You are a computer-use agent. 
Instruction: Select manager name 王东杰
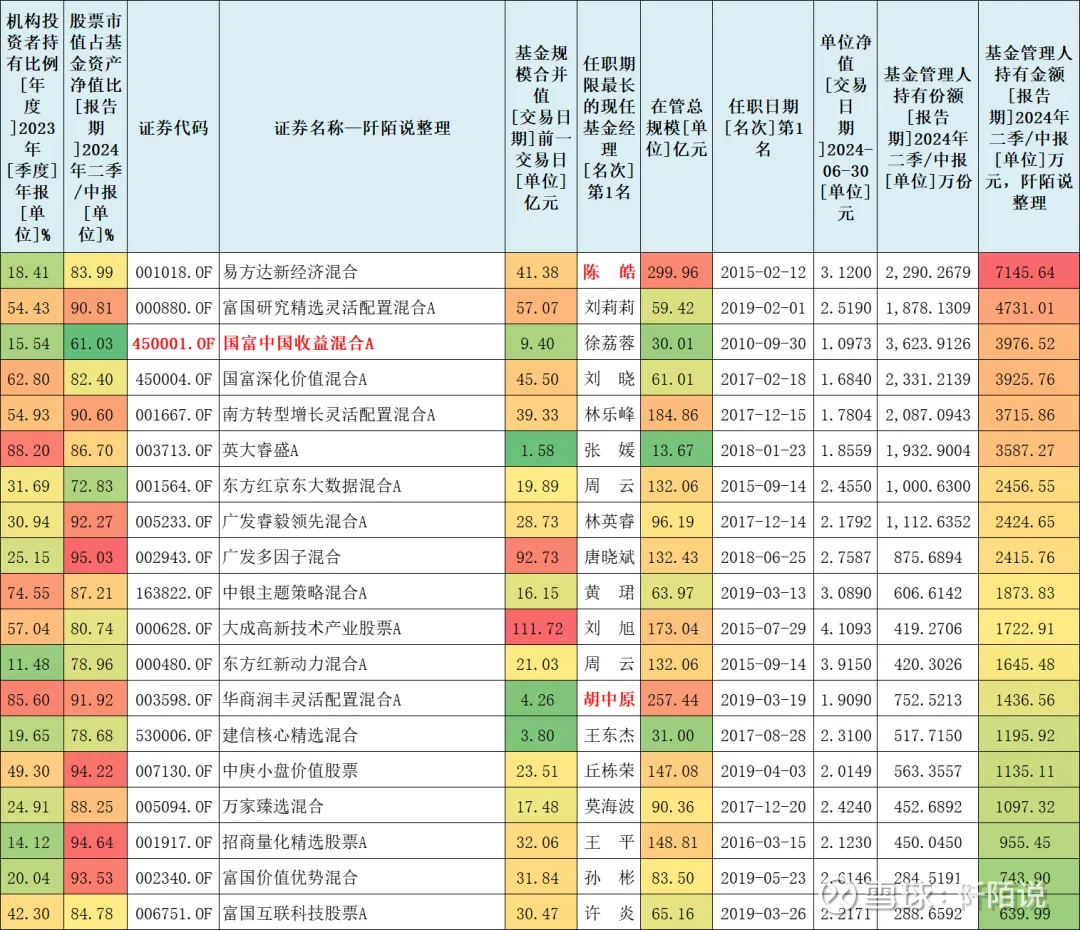click(609, 735)
